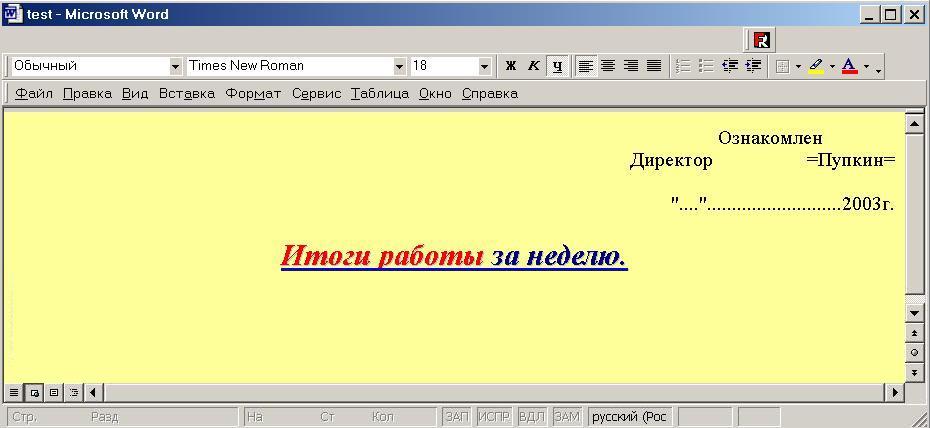Click the русский language status indicator

629,417
